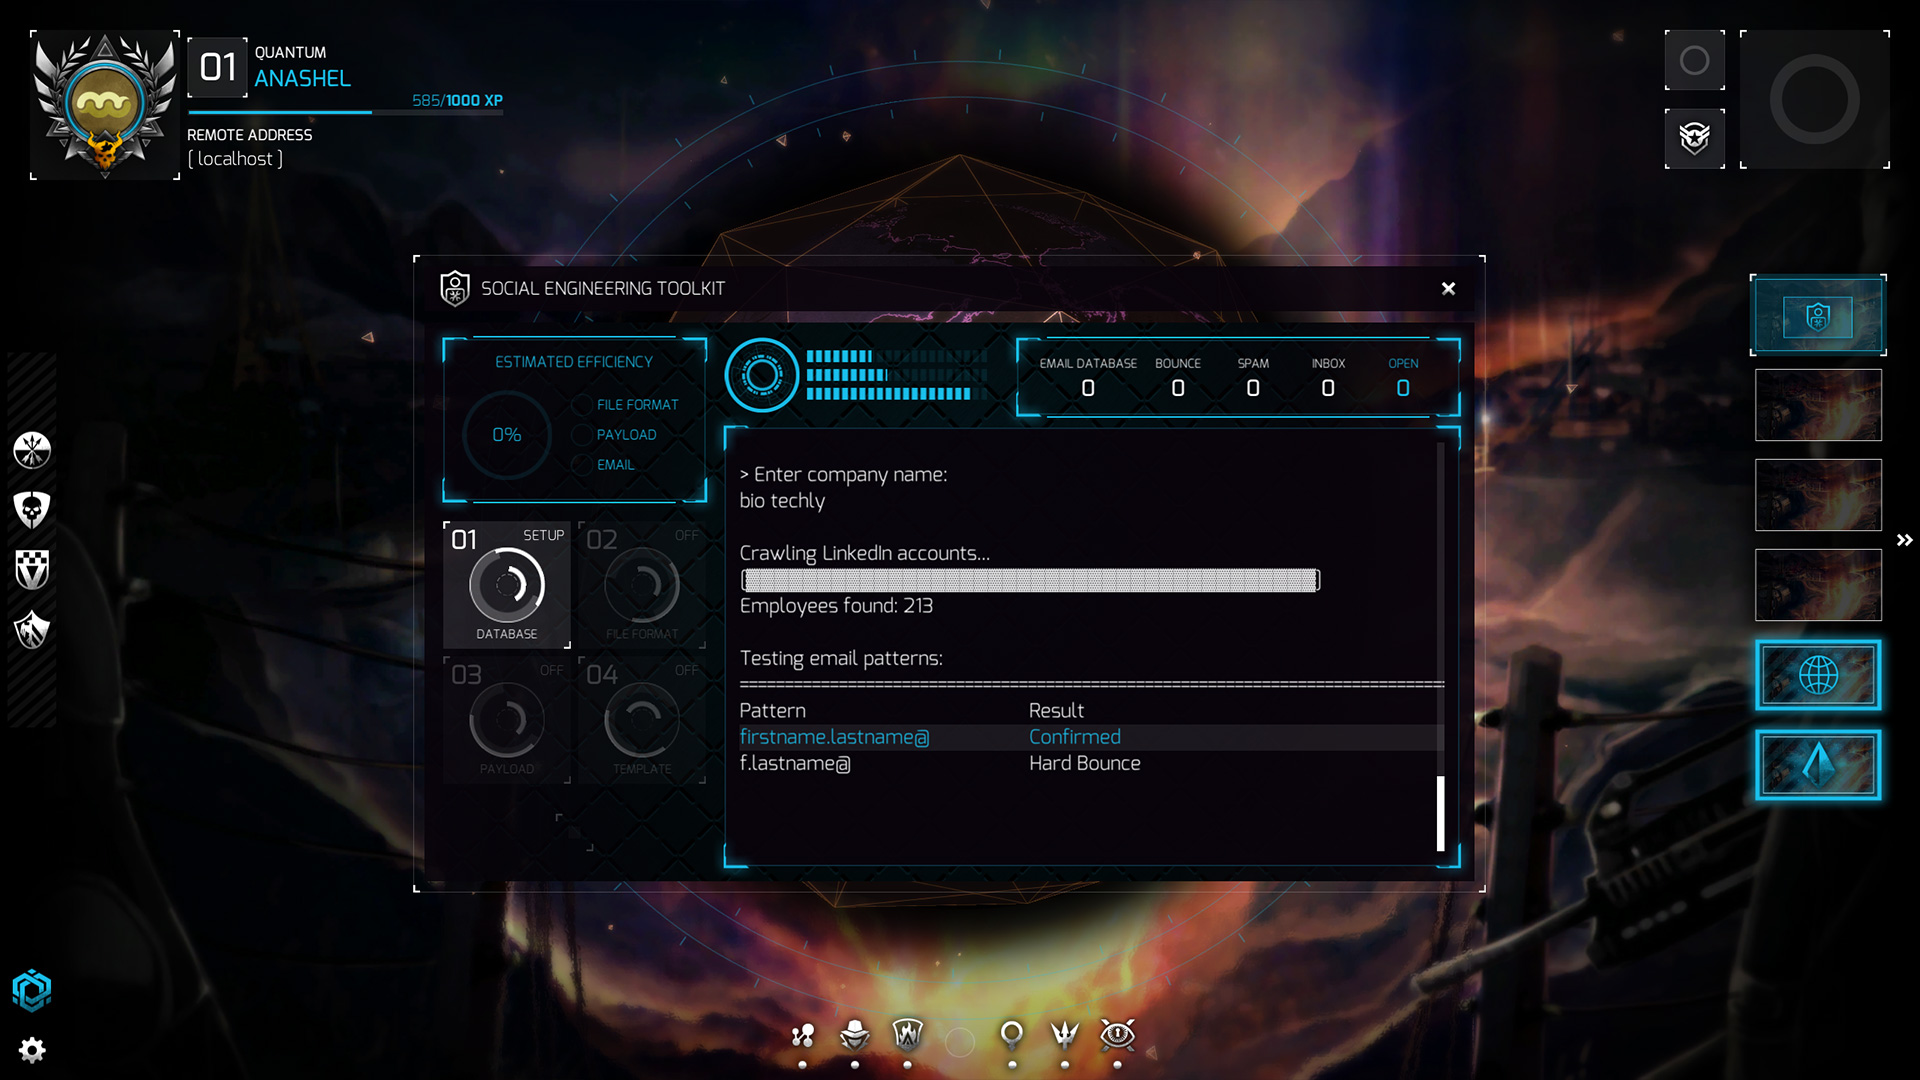This screenshot has height=1080, width=1920.
Task: Click the eye-with-keyhole icon in the bottom dock
Action: [1118, 1037]
